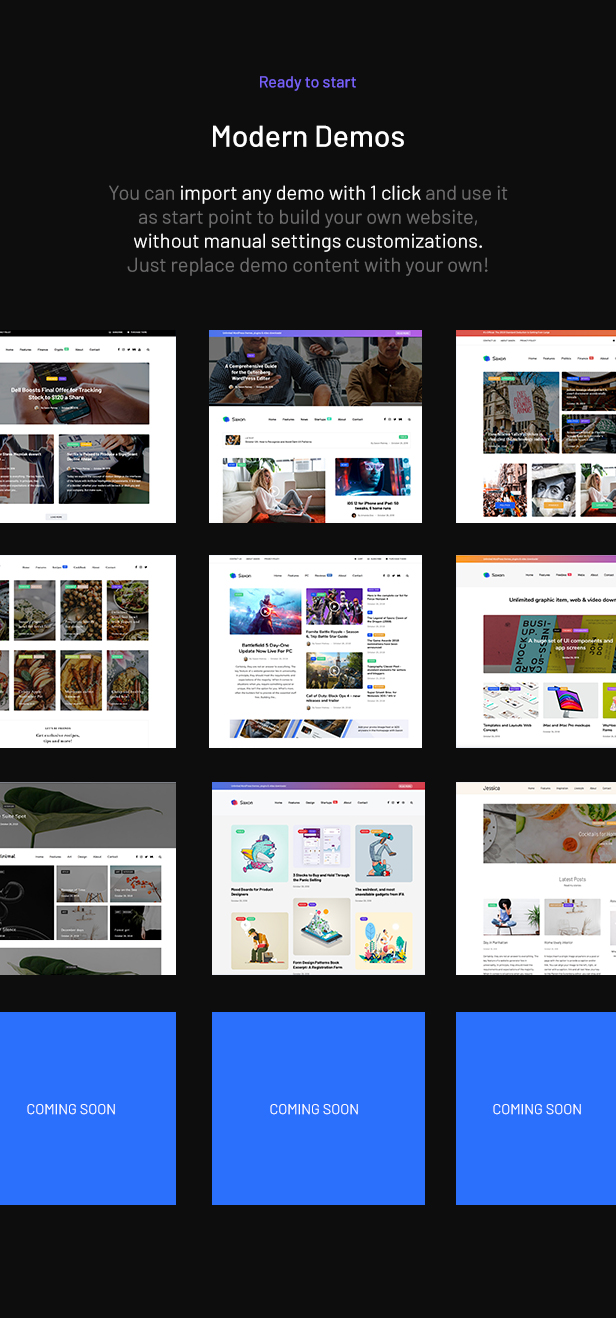616x1318 pixels.
Task: Click the Battlefield 5 Day-One Update headline
Action: tap(265, 649)
